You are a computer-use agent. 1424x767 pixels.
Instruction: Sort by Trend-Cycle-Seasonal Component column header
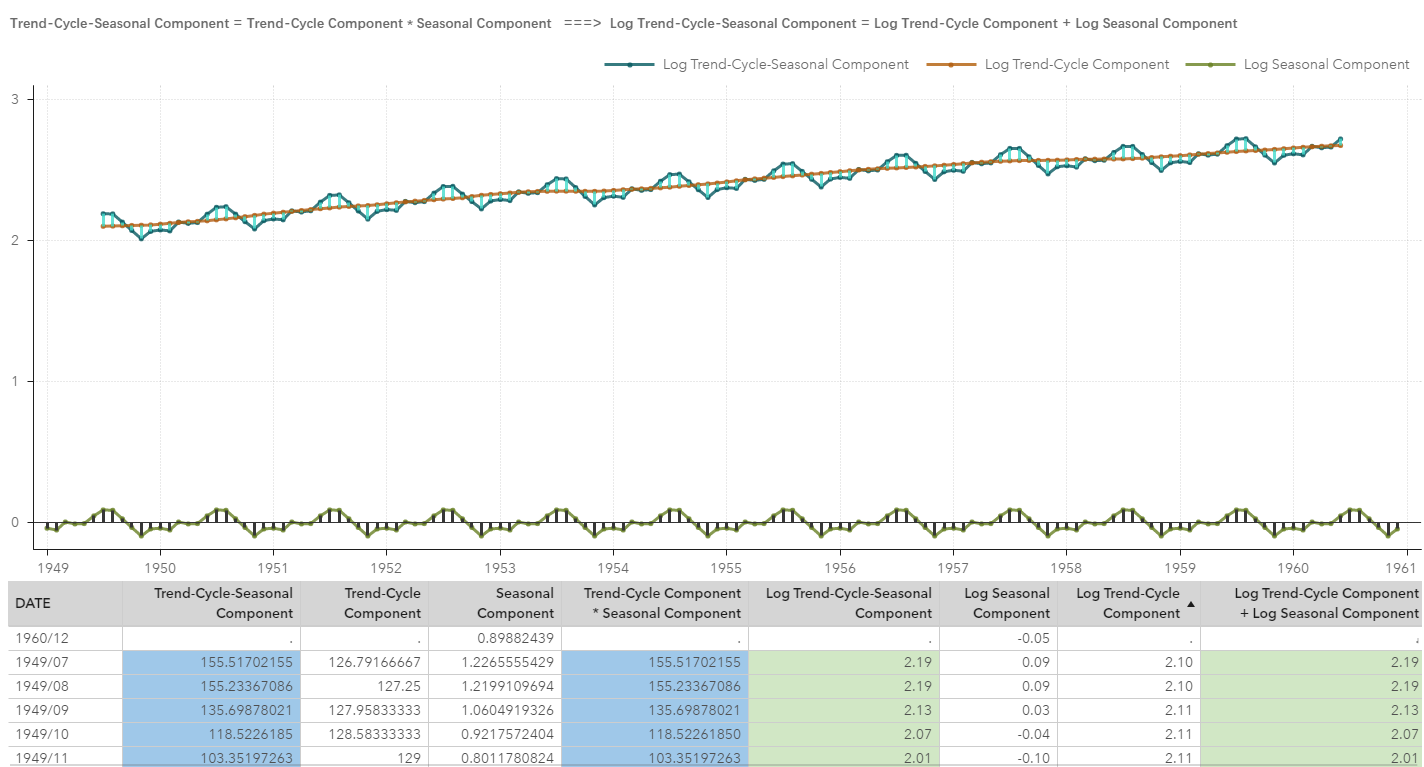[x=211, y=603]
